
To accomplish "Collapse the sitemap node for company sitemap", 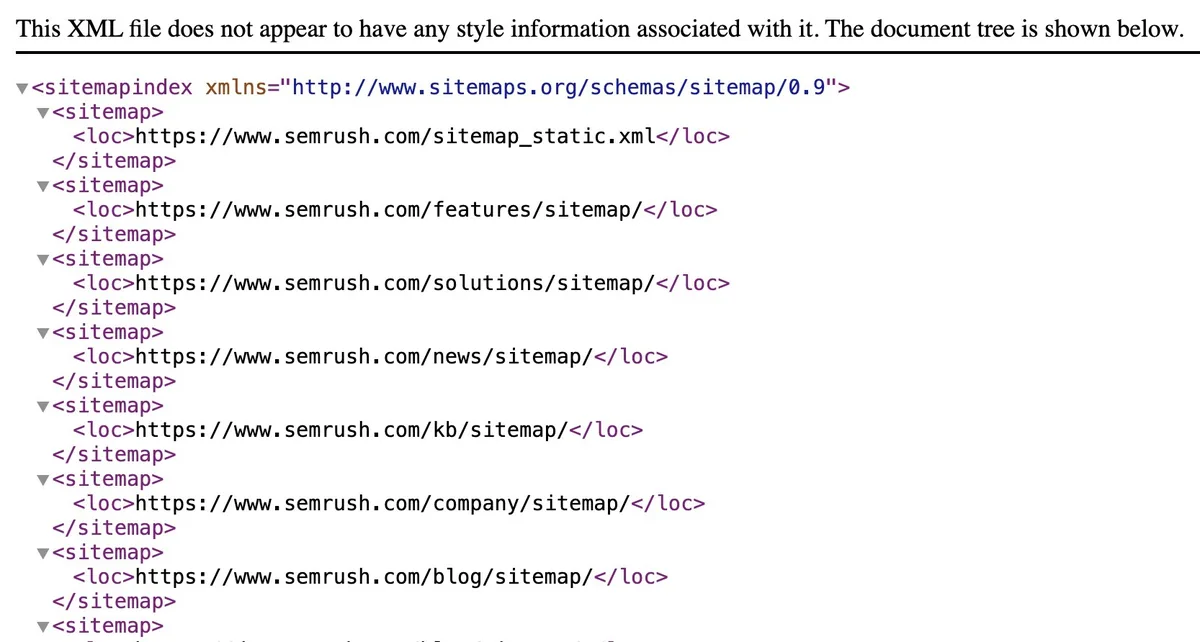I will pos(42,480).
